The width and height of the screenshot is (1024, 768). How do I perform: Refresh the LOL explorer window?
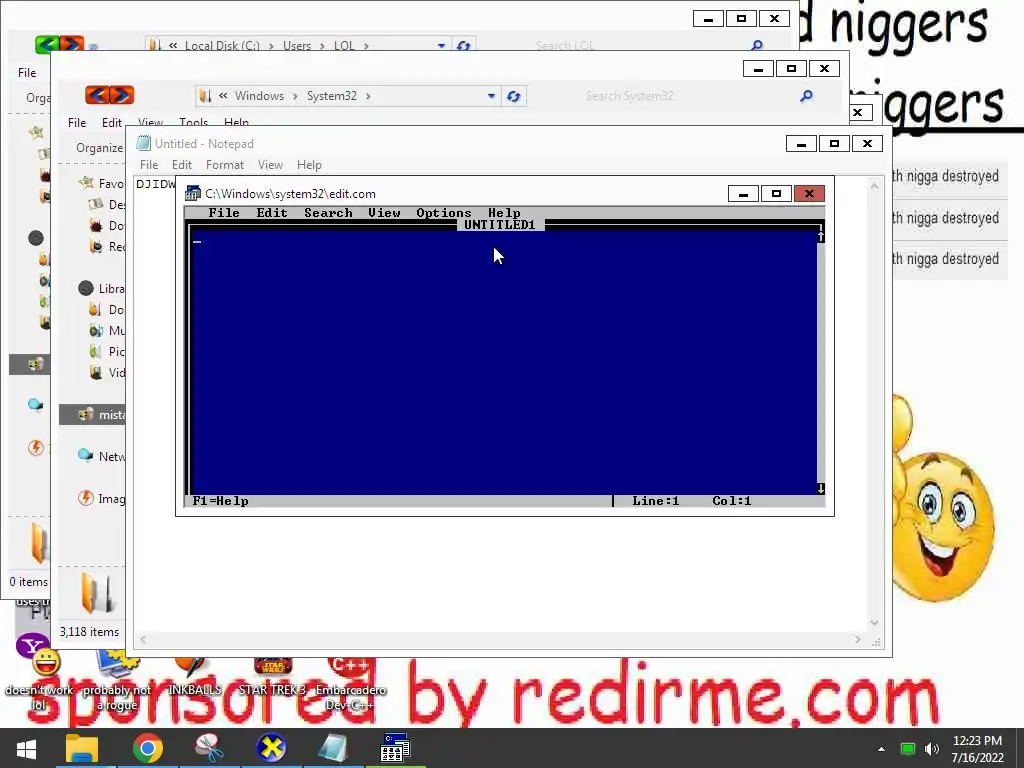[464, 46]
